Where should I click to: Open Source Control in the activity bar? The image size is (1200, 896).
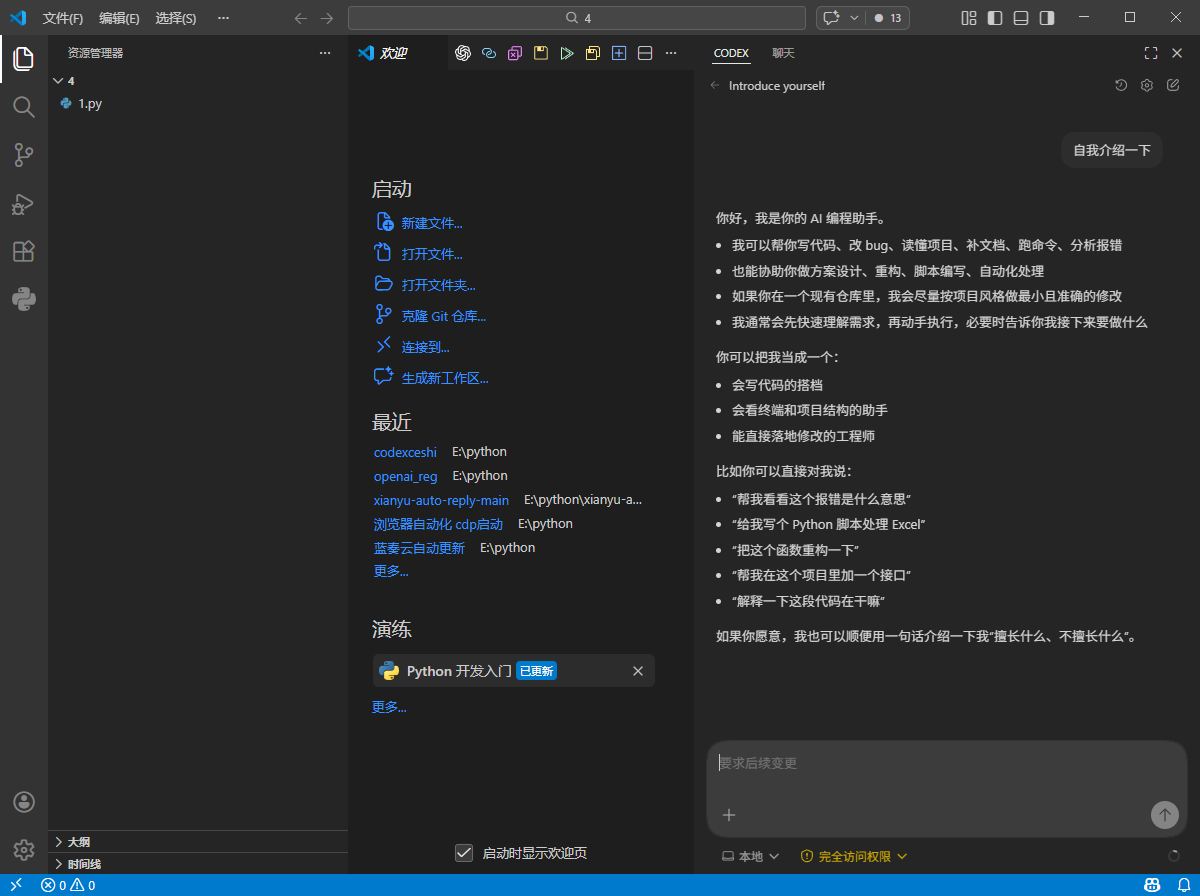tap(23, 155)
